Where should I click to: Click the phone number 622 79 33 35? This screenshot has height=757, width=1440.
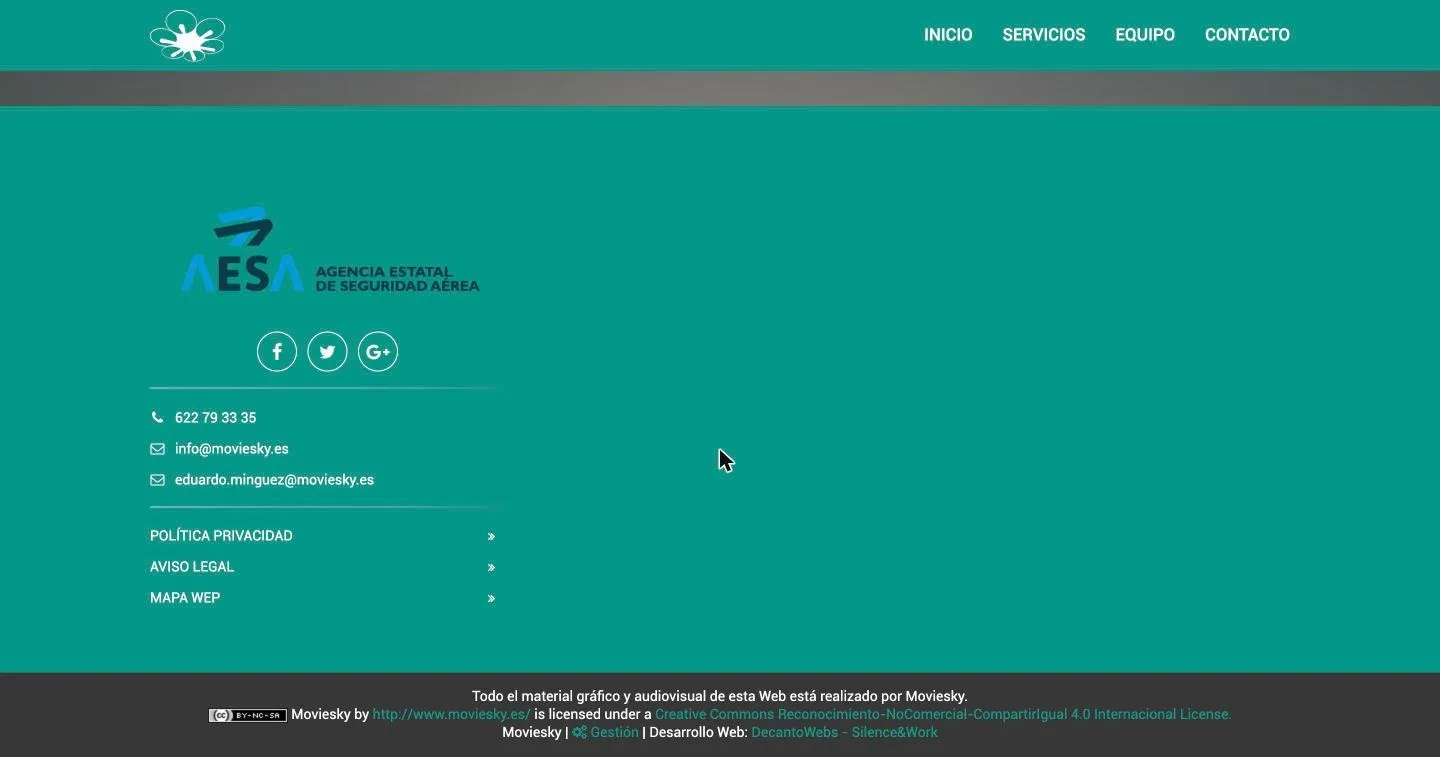tap(215, 418)
